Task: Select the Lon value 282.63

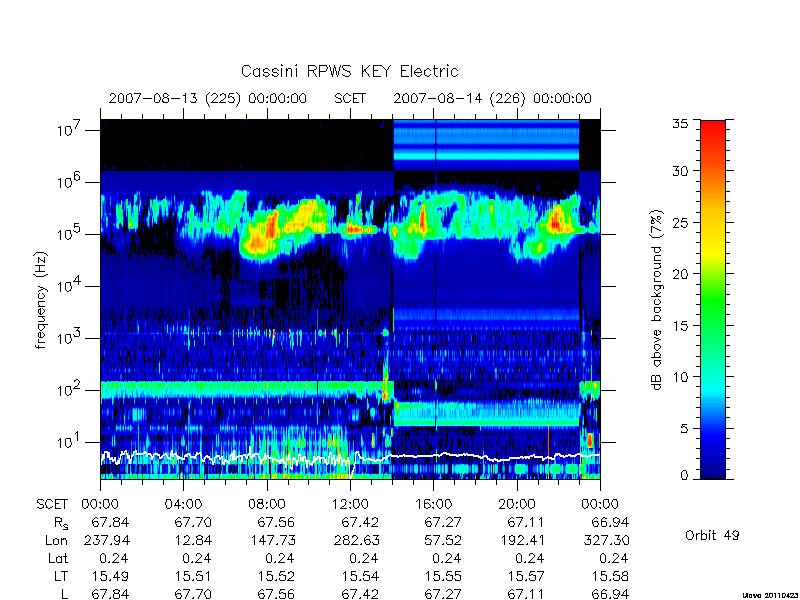Action: (356, 540)
